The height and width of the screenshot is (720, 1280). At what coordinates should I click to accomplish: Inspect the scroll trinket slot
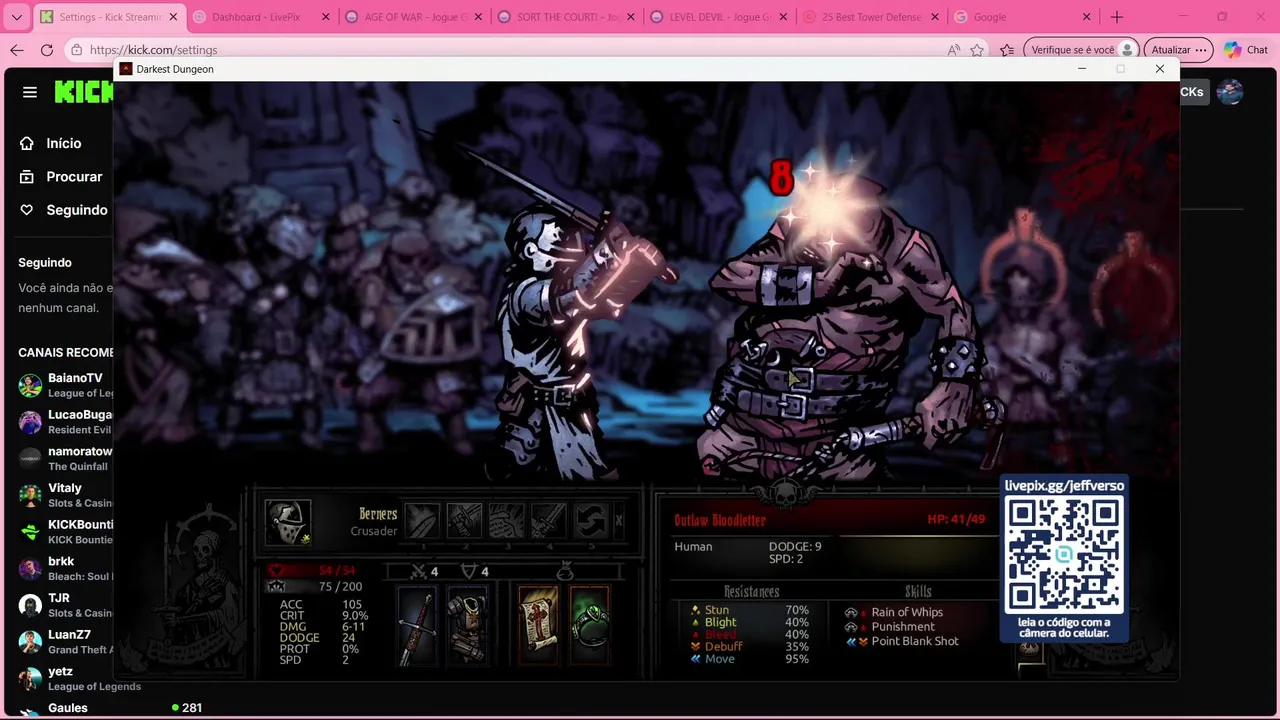(538, 626)
